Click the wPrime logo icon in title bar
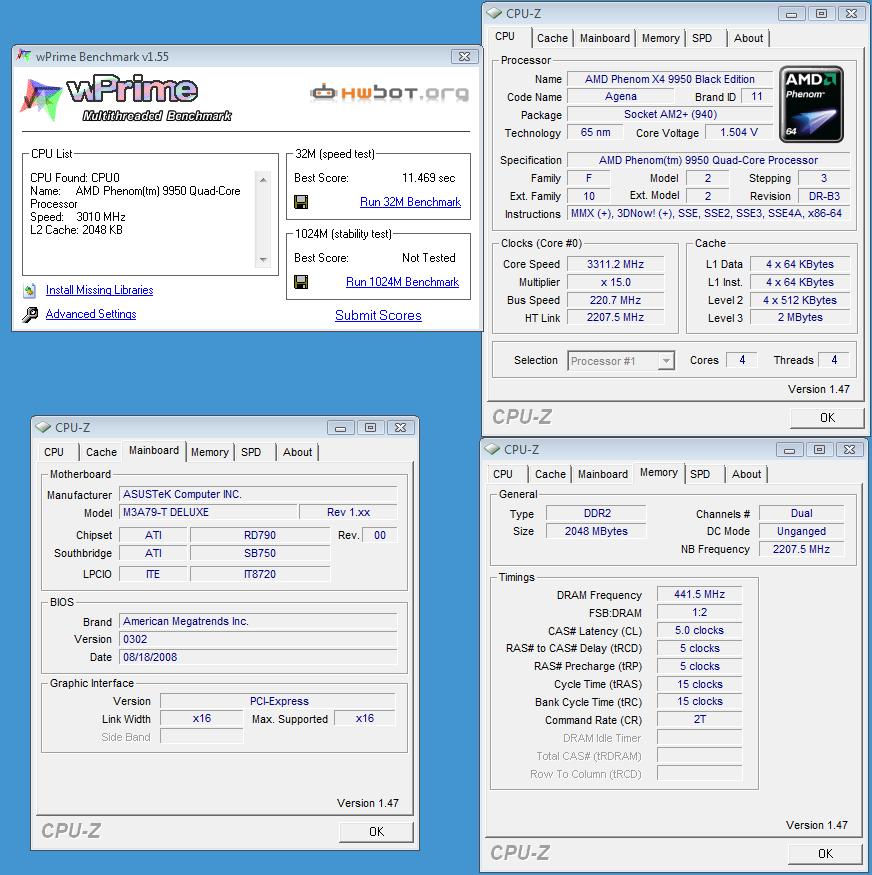Viewport: 872px width, 875px height. click(23, 56)
